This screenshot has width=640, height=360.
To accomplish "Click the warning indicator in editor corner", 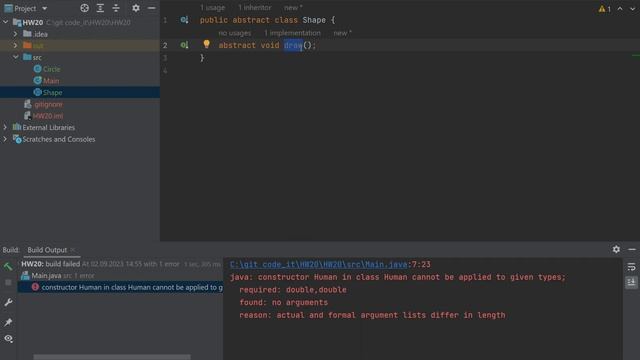I will click(x=604, y=9).
